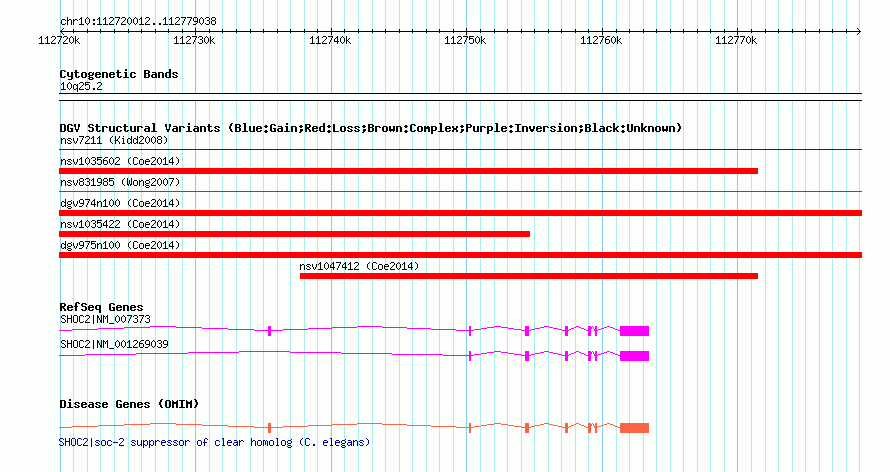Image resolution: width=890 pixels, height=472 pixels.
Task: Click the chr10:112720012..112779038 coordinate label
Action: 138,21
